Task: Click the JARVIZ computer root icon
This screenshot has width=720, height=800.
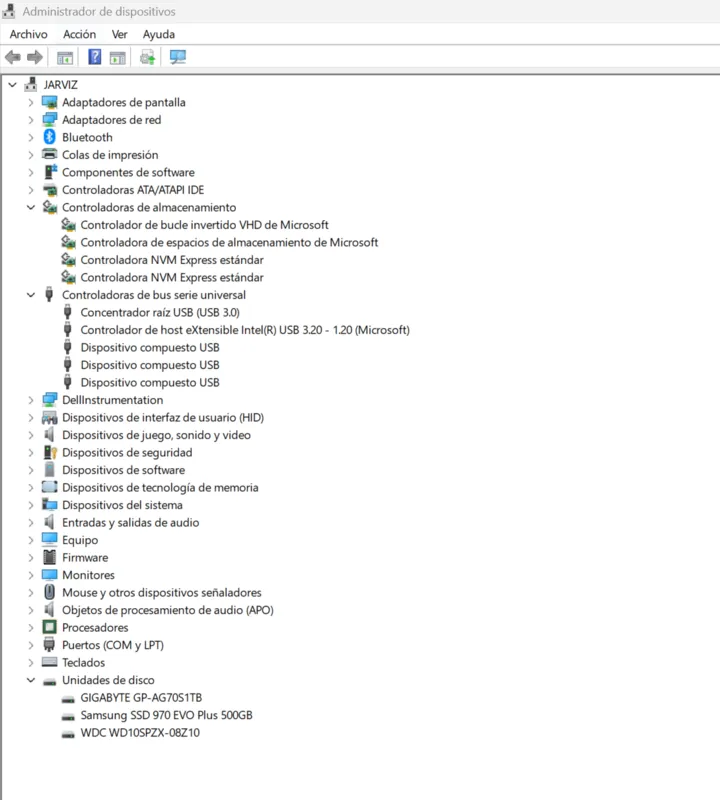Action: coord(31,84)
